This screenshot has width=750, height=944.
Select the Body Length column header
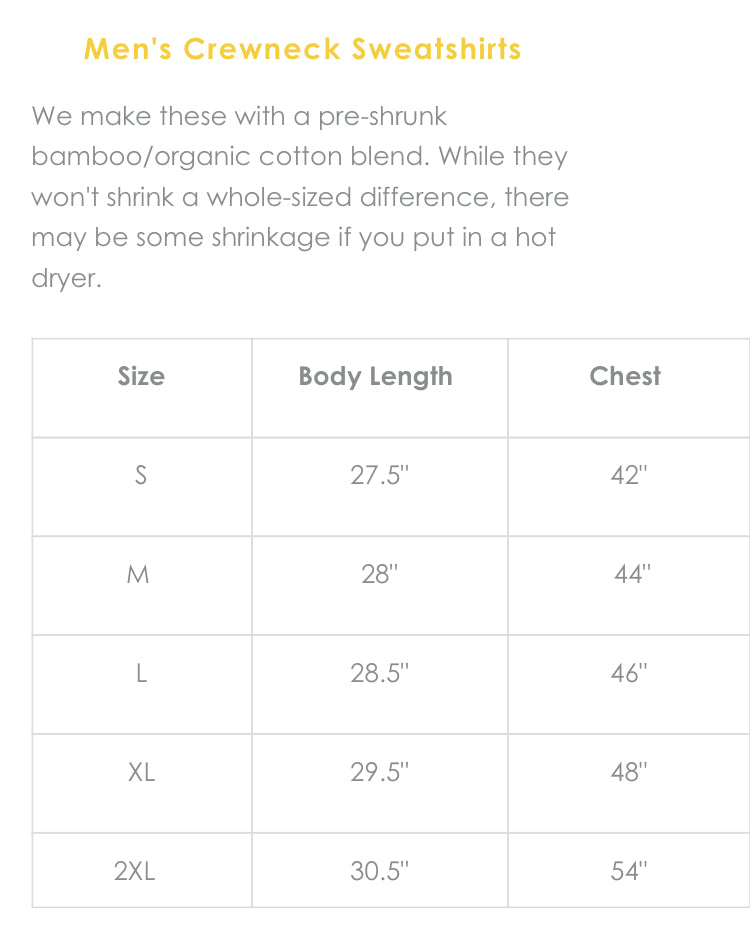click(x=376, y=377)
